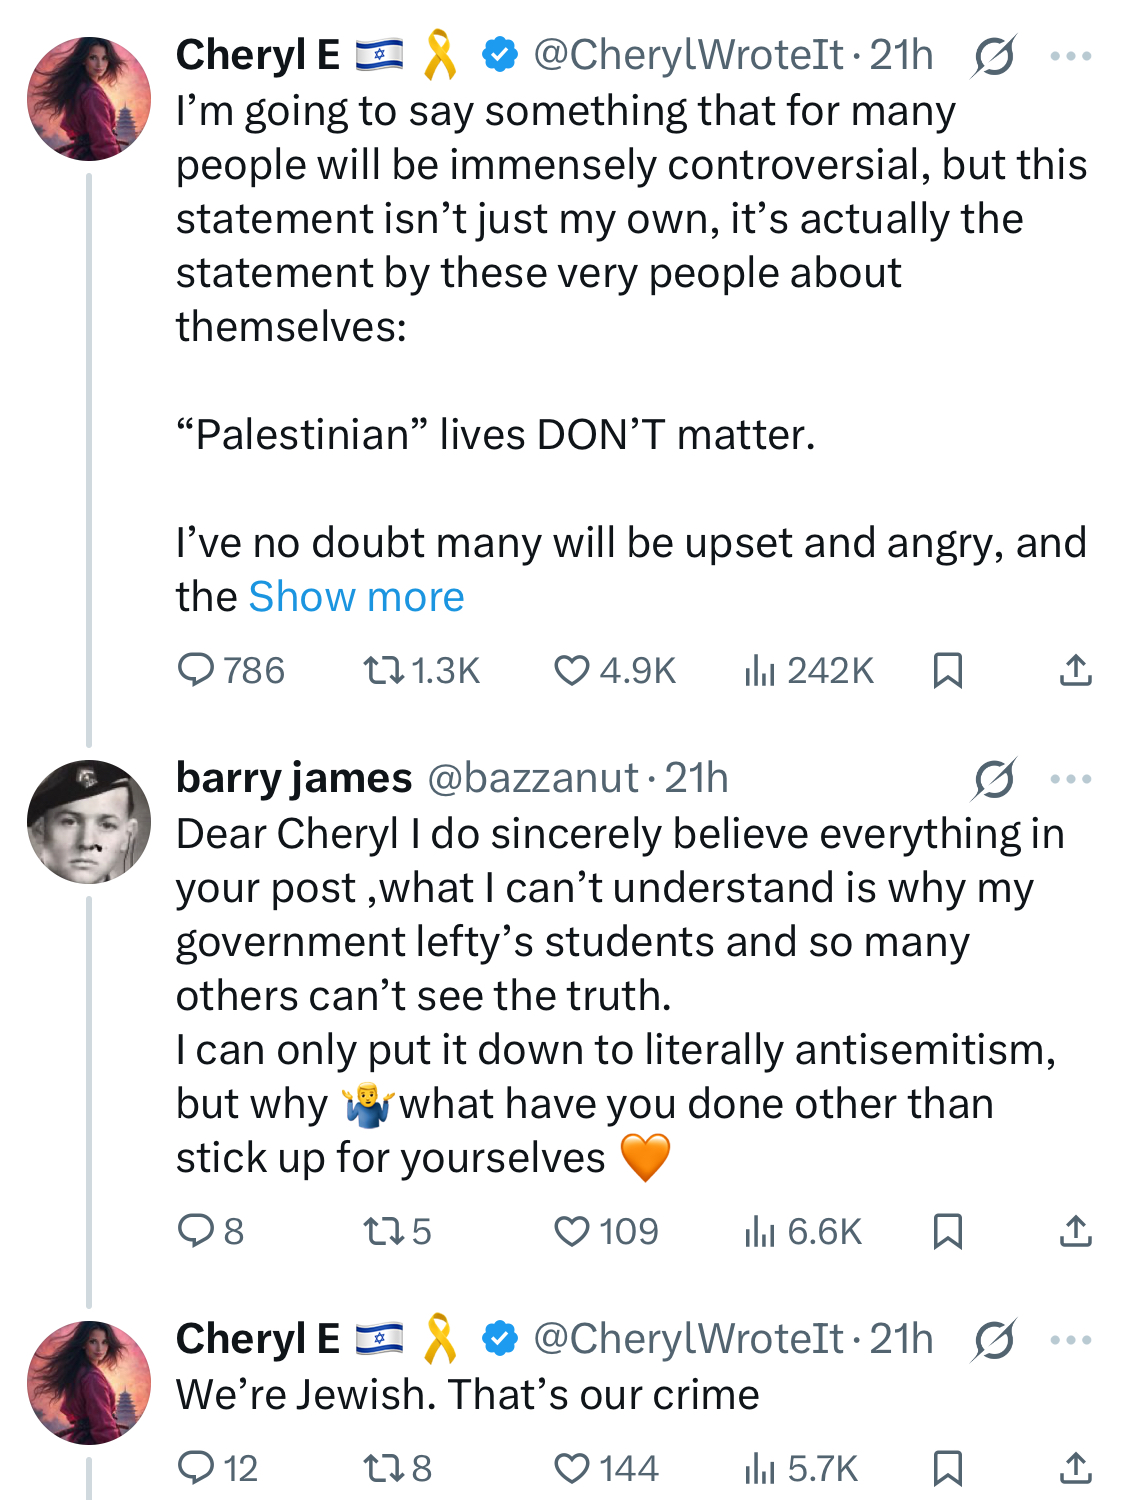Reply to barry james's post with 8 replies
Screen dimensions: 1125x1500
click(211, 1231)
